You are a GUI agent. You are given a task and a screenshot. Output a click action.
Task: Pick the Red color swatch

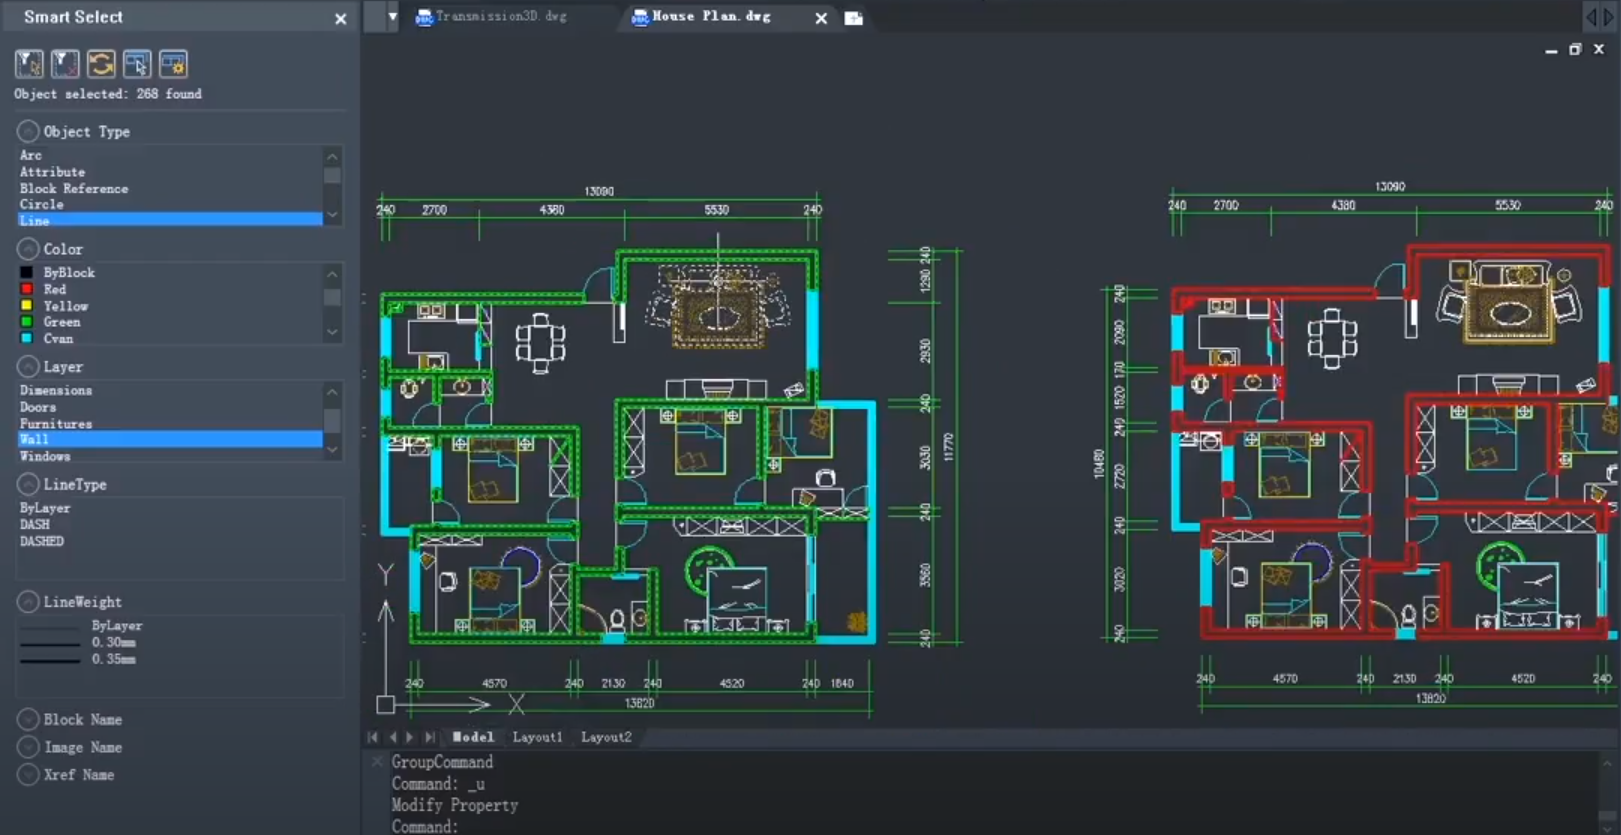(27, 289)
